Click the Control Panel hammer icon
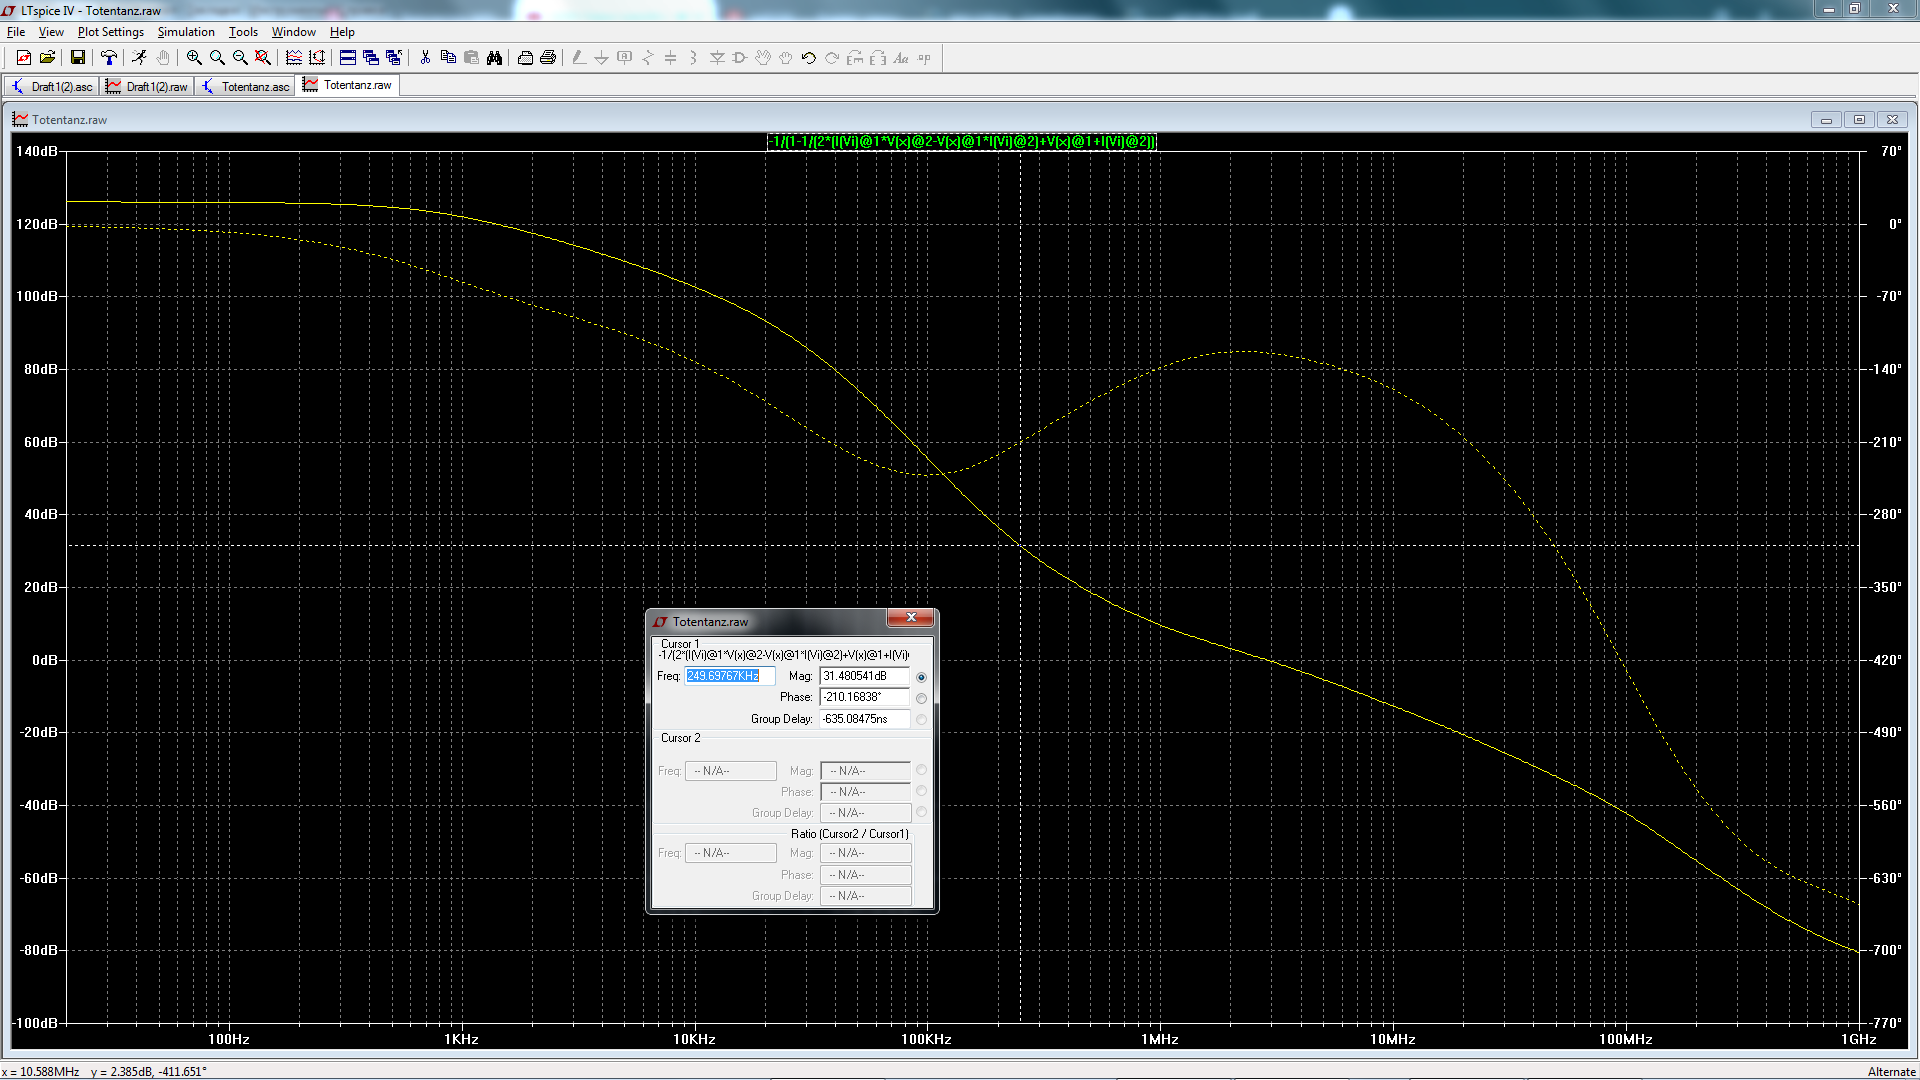Viewport: 1920px width, 1080px height. point(109,58)
